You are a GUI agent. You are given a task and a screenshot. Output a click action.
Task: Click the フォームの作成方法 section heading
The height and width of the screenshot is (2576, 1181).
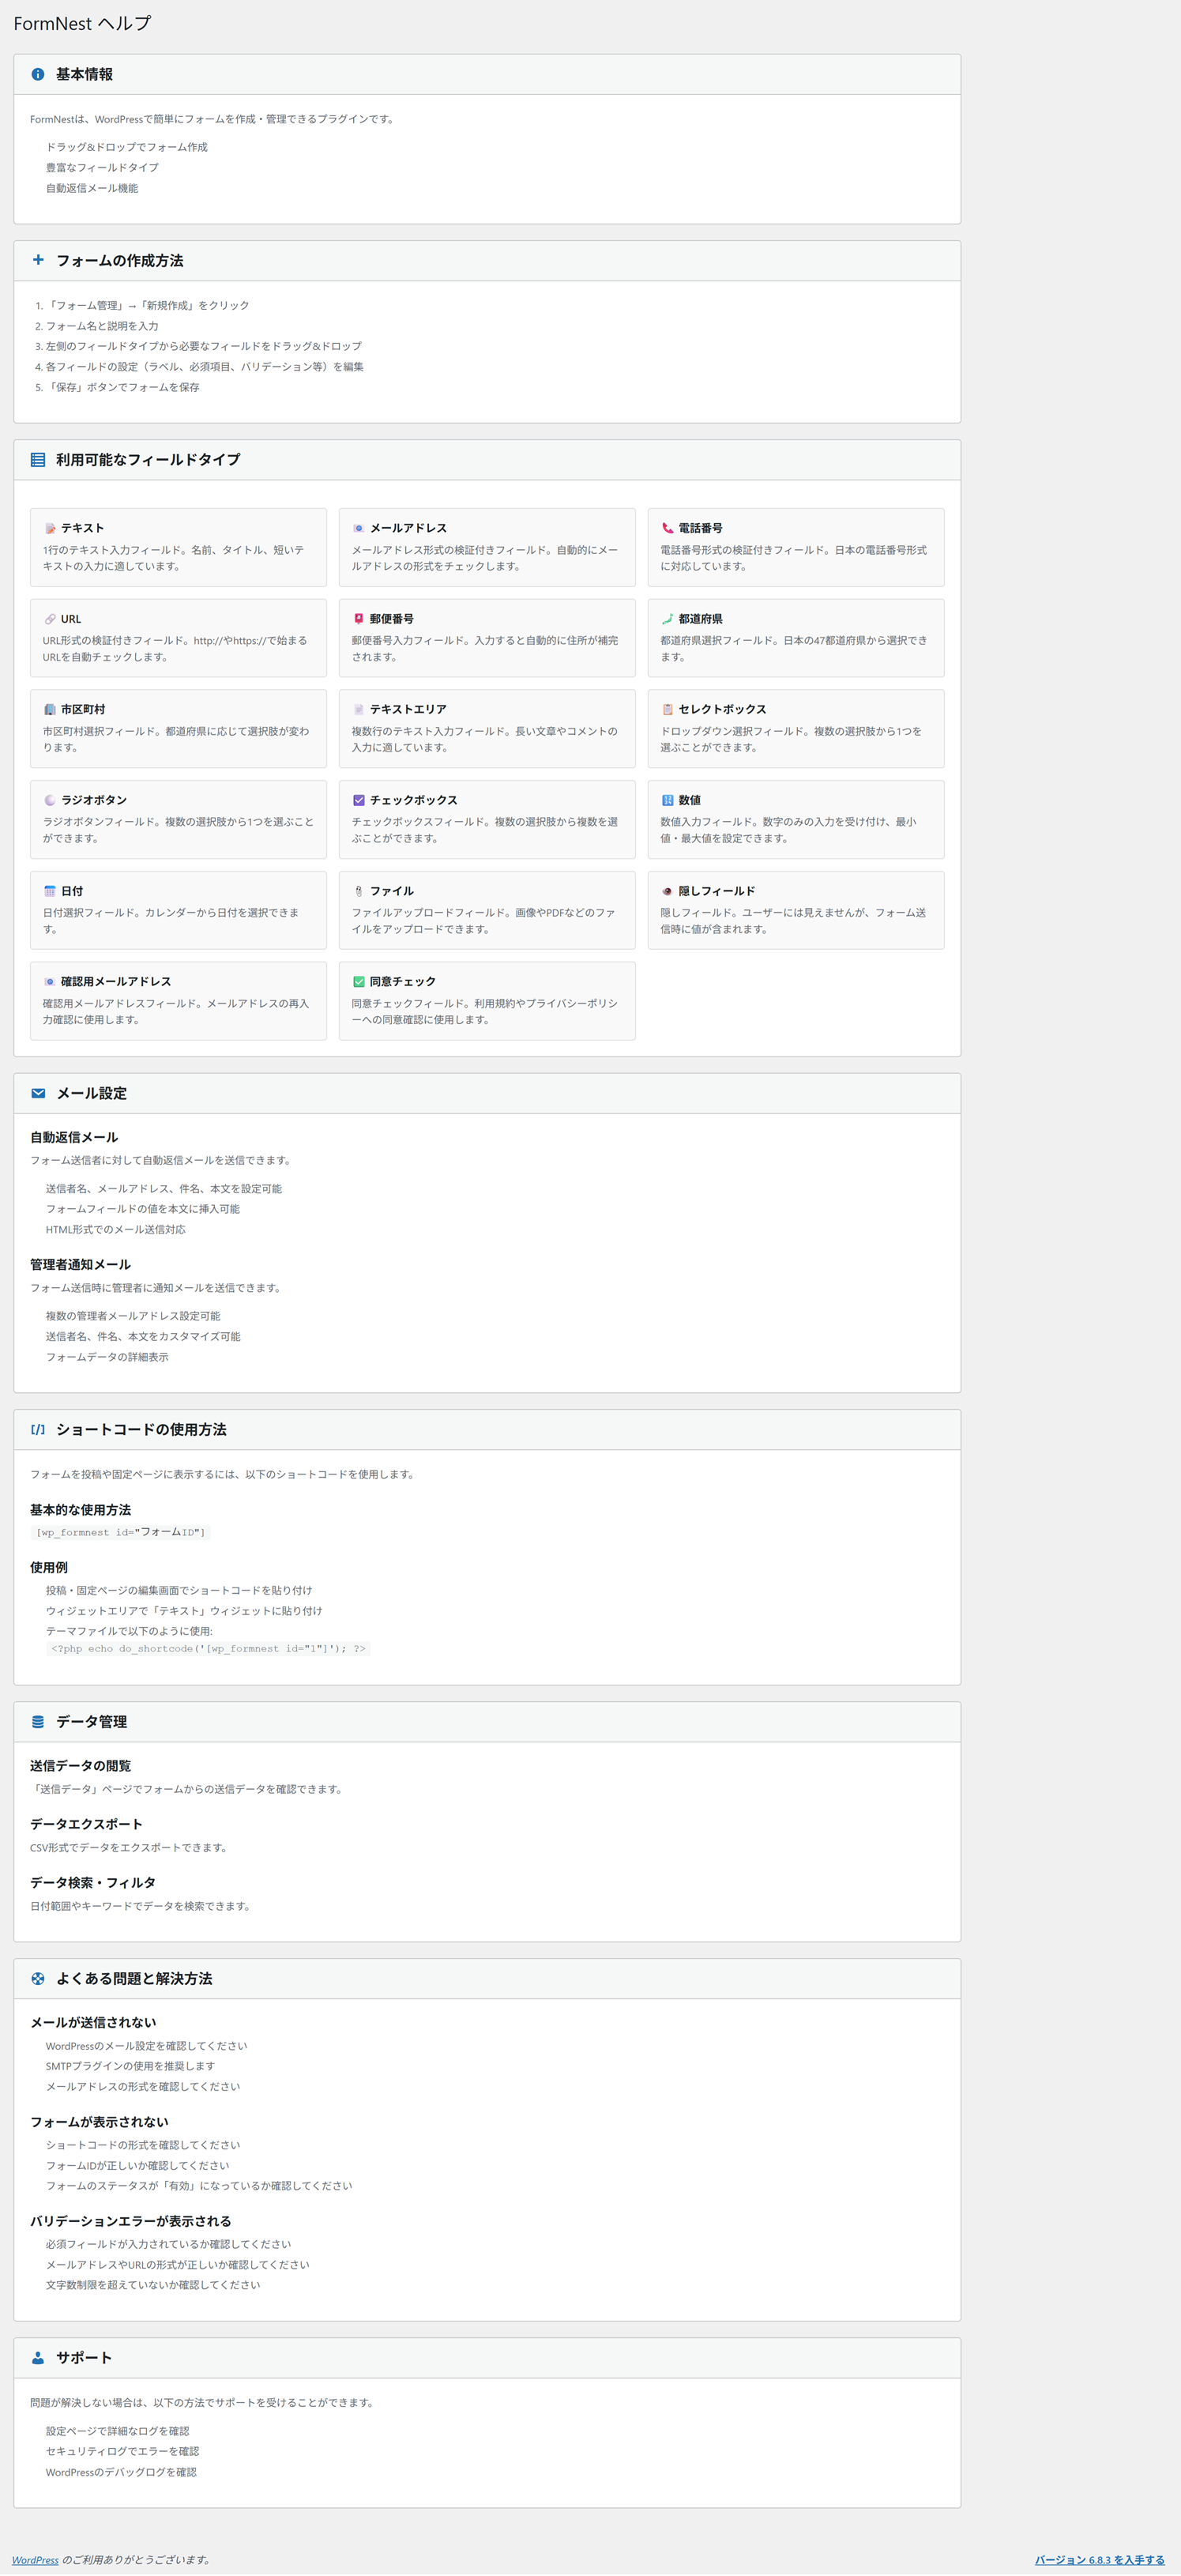[120, 260]
